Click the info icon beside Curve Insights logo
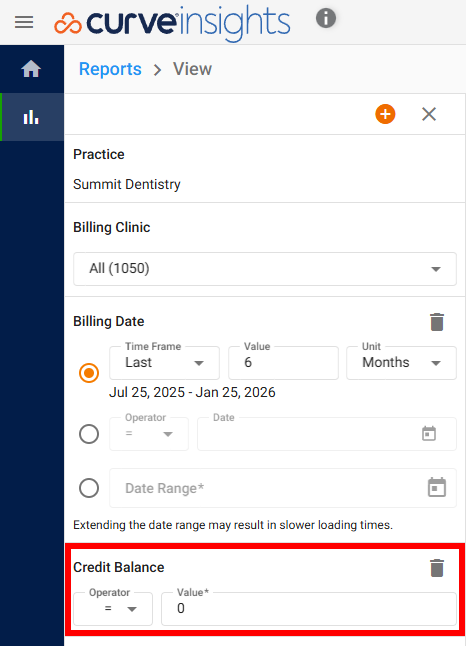 (325, 19)
